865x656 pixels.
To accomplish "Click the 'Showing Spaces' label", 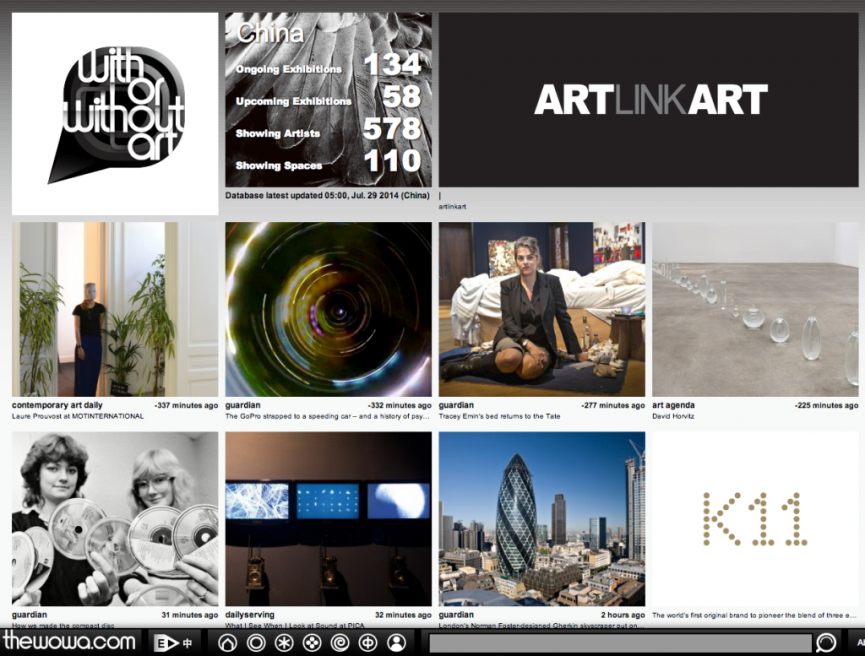I will click(279, 166).
